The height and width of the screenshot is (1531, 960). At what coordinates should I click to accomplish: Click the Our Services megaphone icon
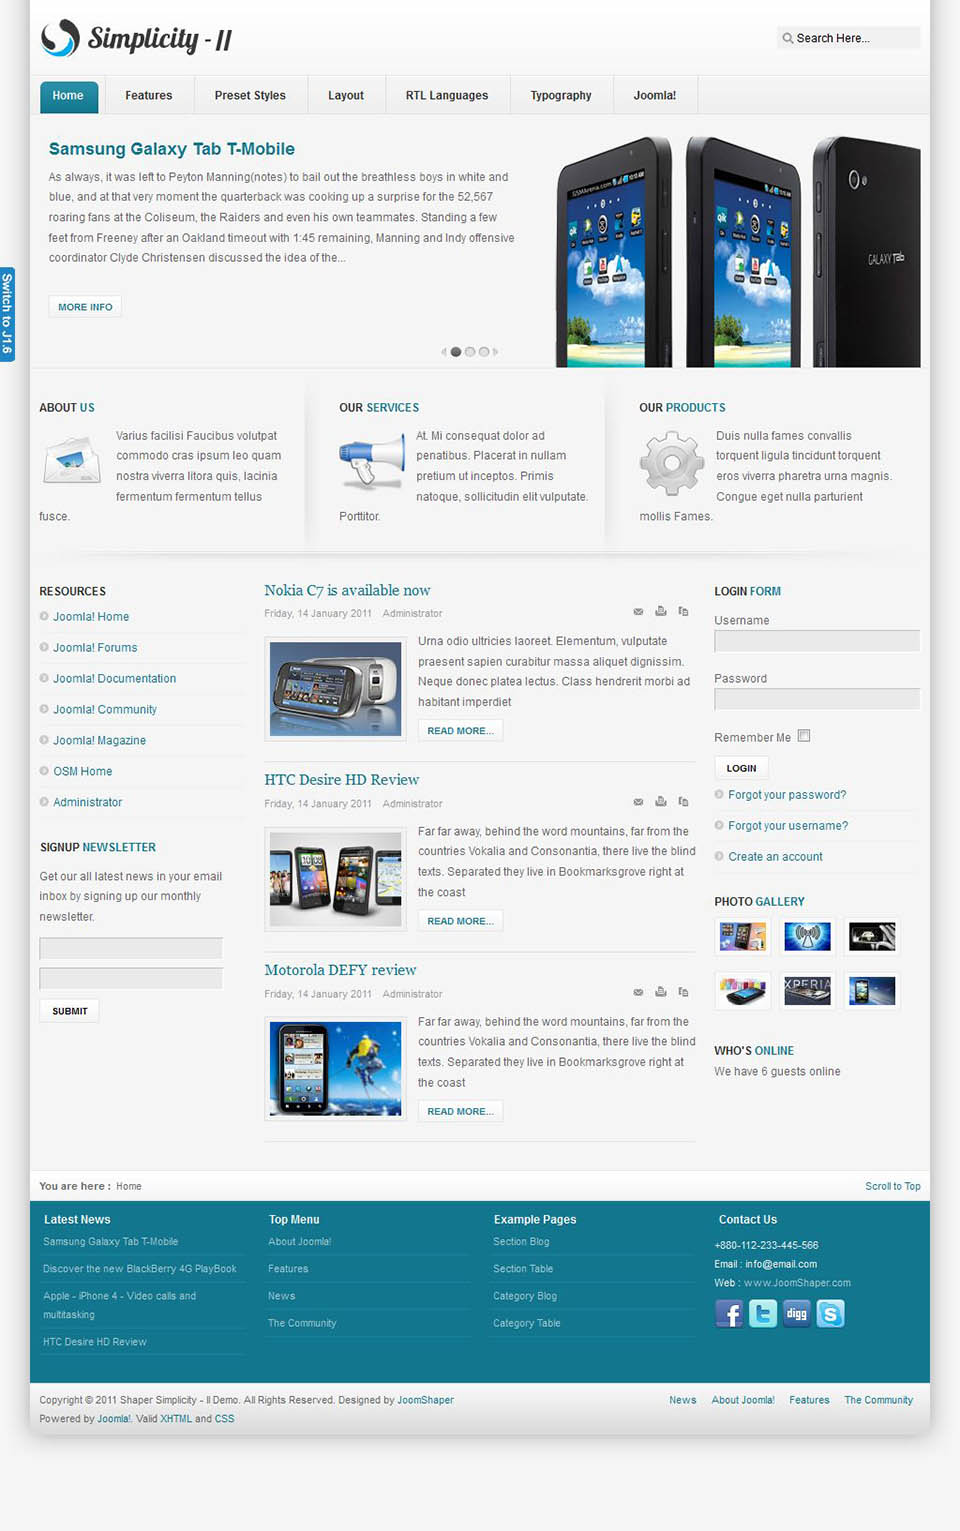click(371, 462)
